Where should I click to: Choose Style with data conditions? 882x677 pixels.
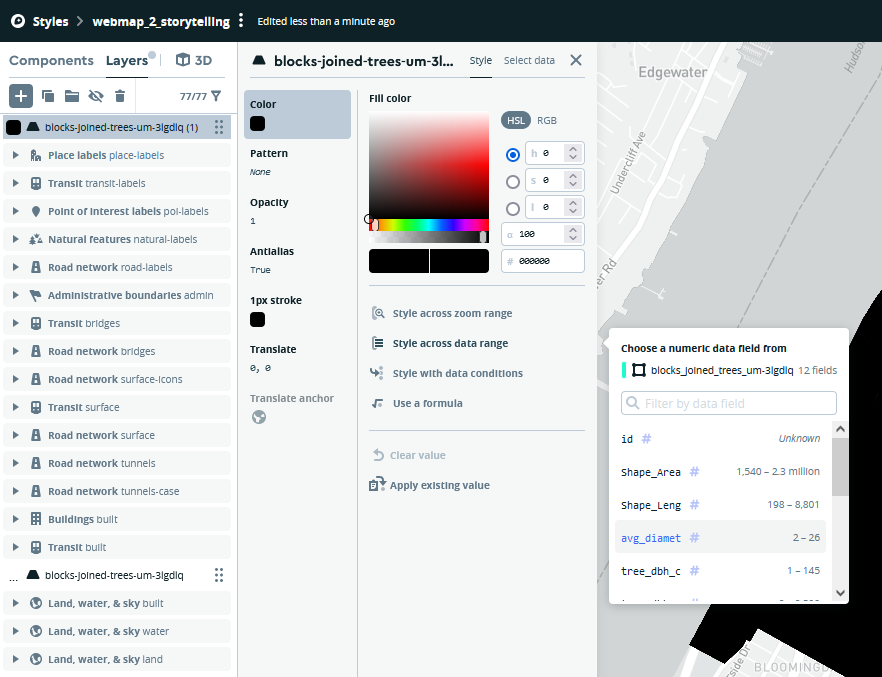[457, 373]
